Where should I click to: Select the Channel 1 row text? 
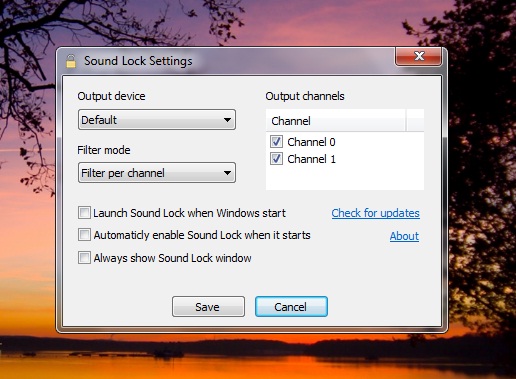pyautogui.click(x=311, y=159)
